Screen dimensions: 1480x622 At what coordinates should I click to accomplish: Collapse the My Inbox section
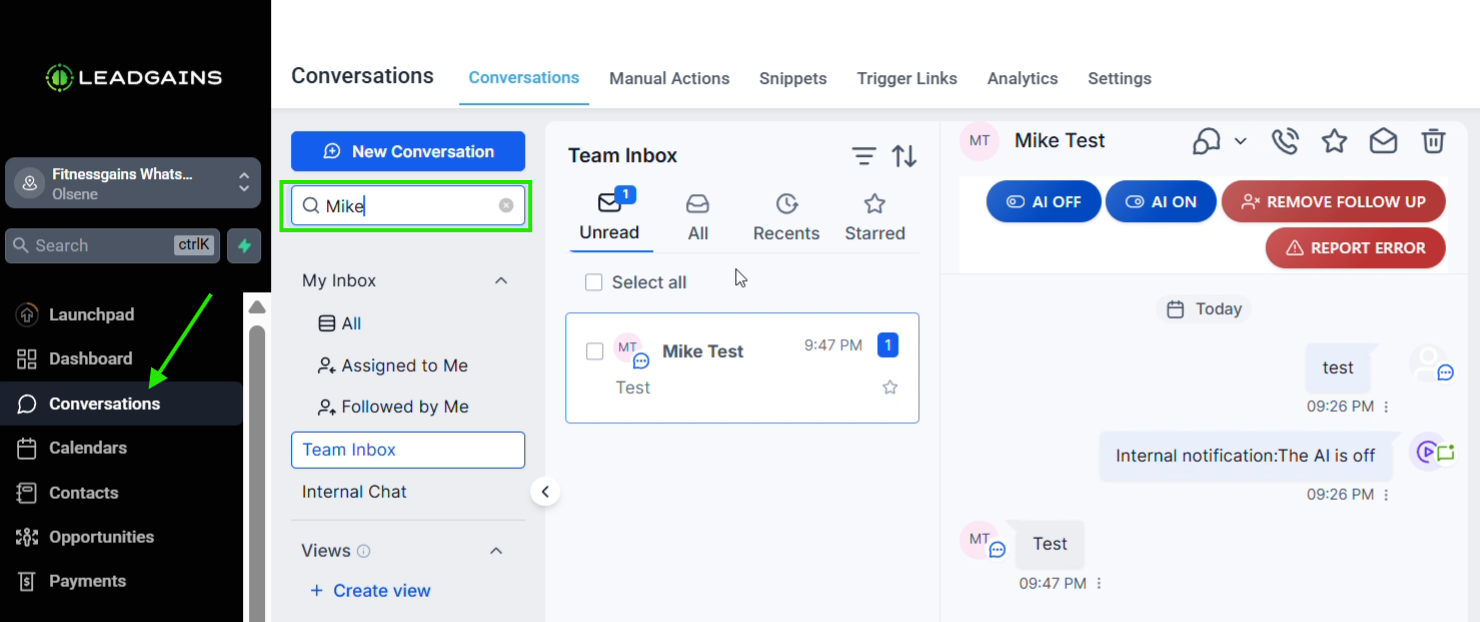point(501,281)
